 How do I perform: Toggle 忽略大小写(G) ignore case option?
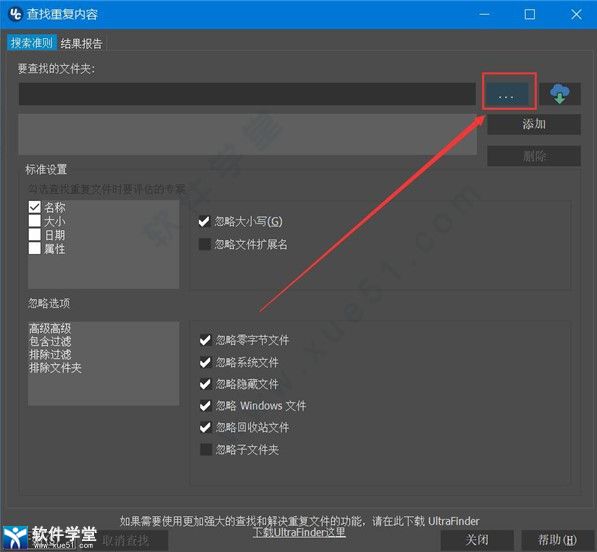[204, 221]
